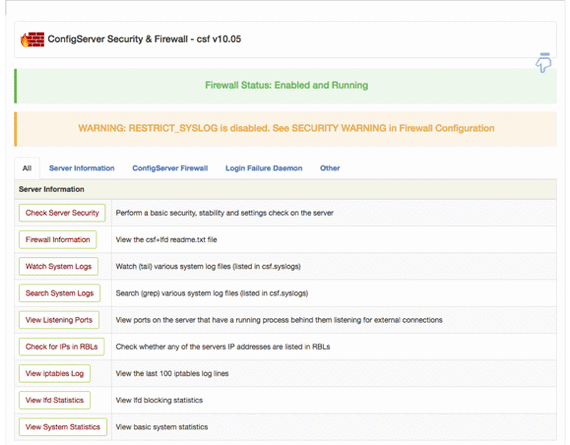This screenshot has width=570, height=445.
Task: Click the ConfigServer Security & Firewall title
Action: 144,39
